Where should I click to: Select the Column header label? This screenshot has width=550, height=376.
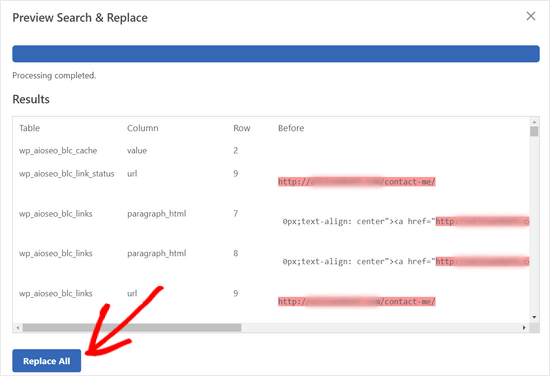[142, 128]
